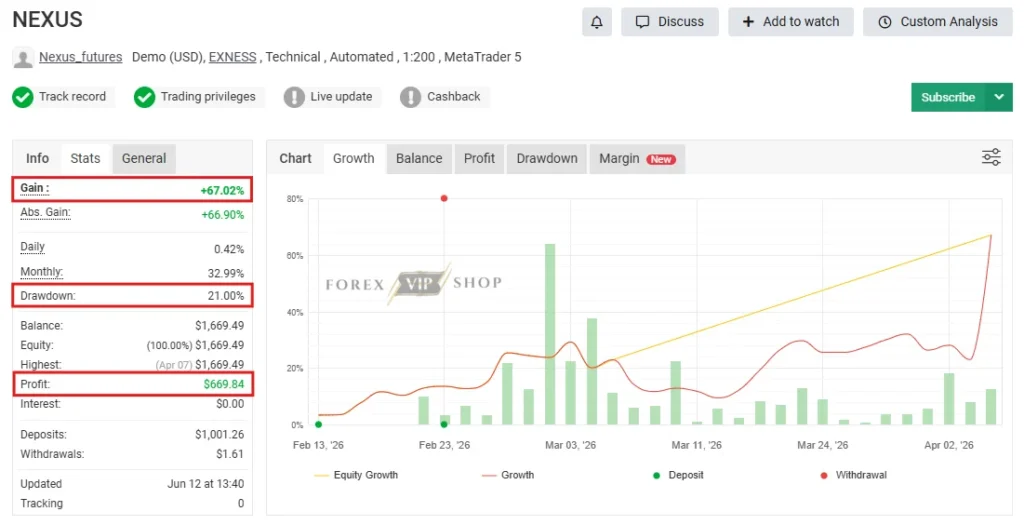The width and height of the screenshot is (1024, 525).
Task: Open the Nexus_futures profile link
Action: 80,57
